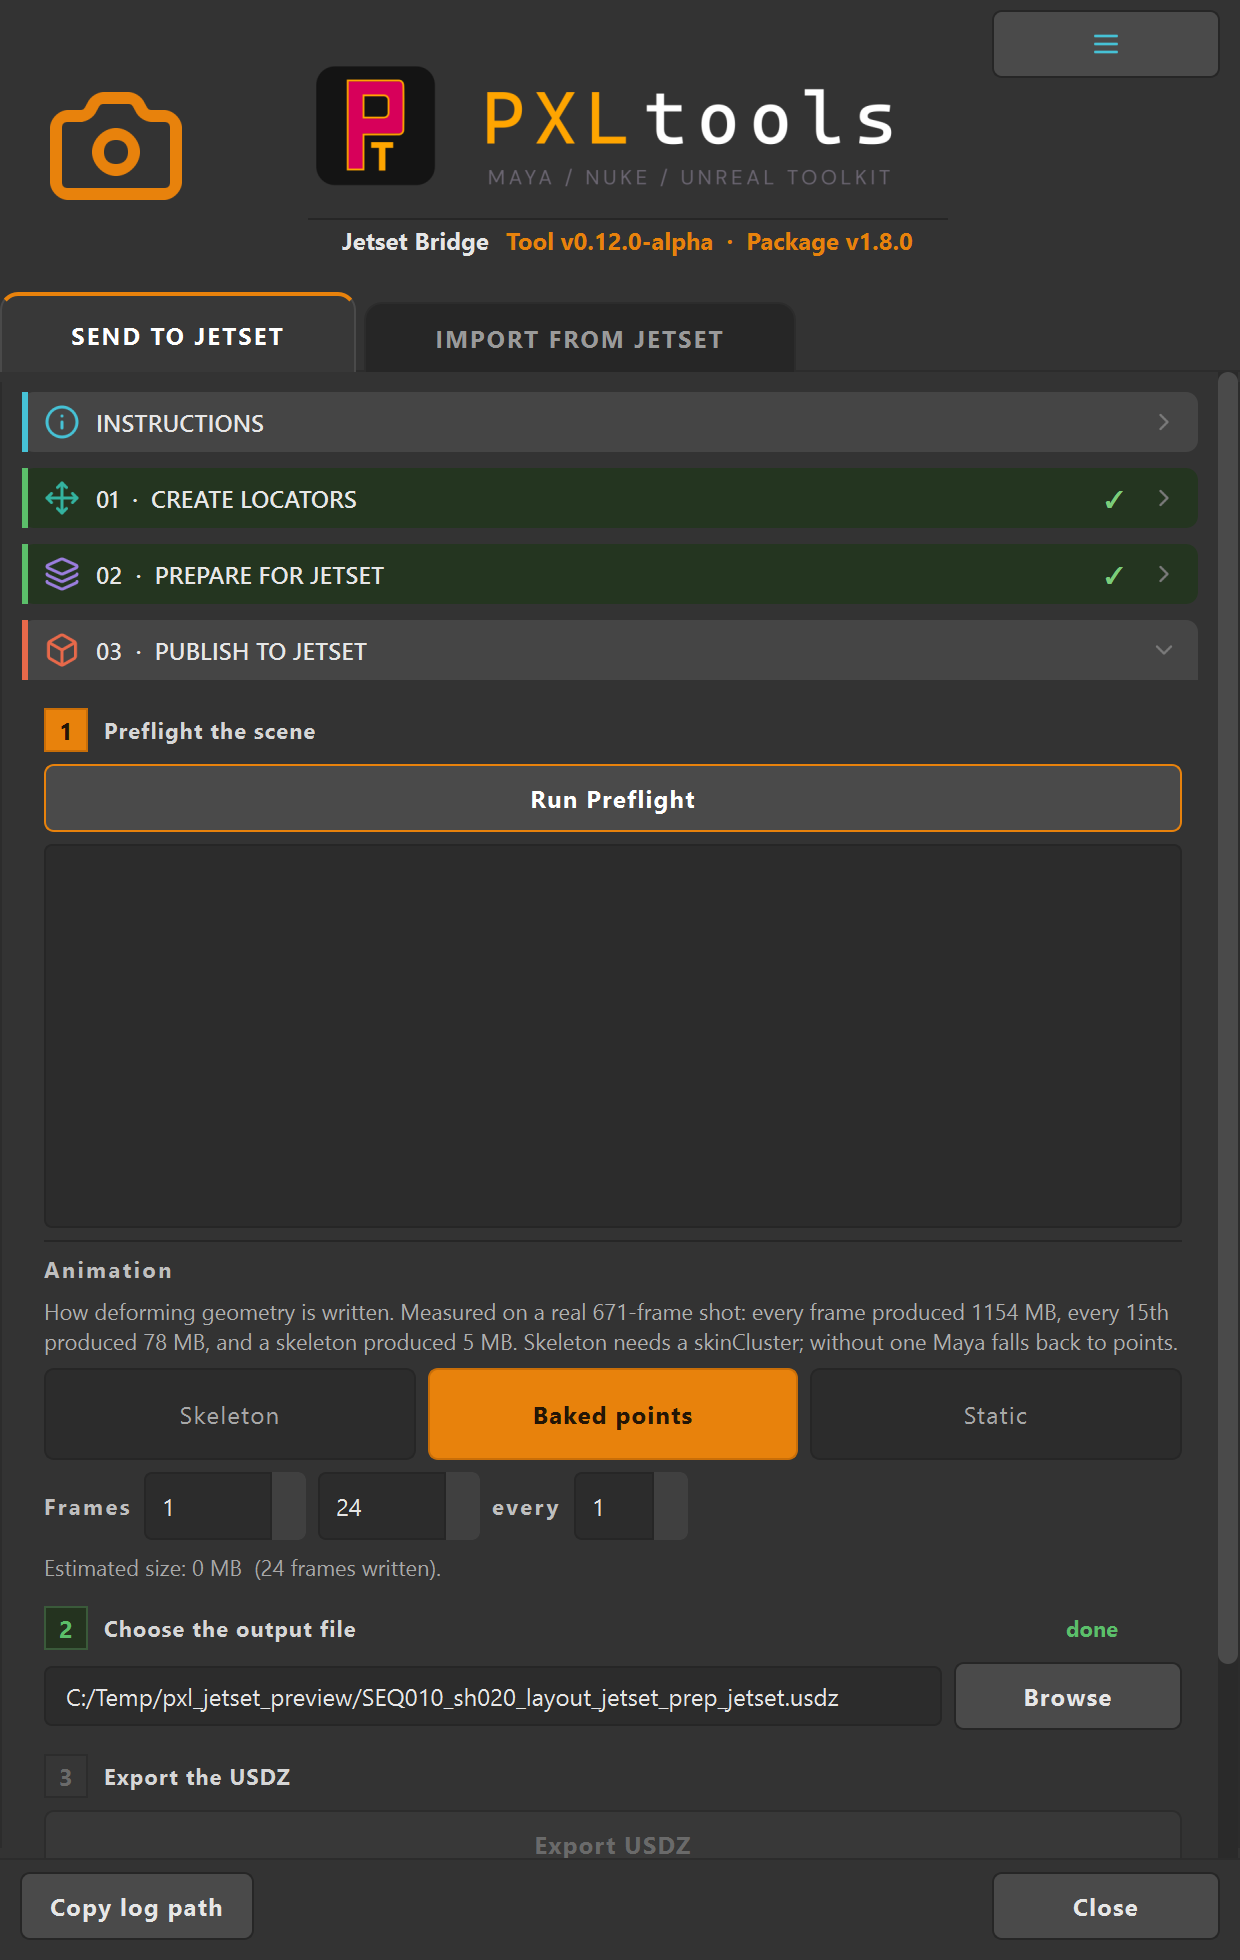Click the 'Choose the output file' heading
This screenshot has height=1960, width=1240.
[230, 1629]
